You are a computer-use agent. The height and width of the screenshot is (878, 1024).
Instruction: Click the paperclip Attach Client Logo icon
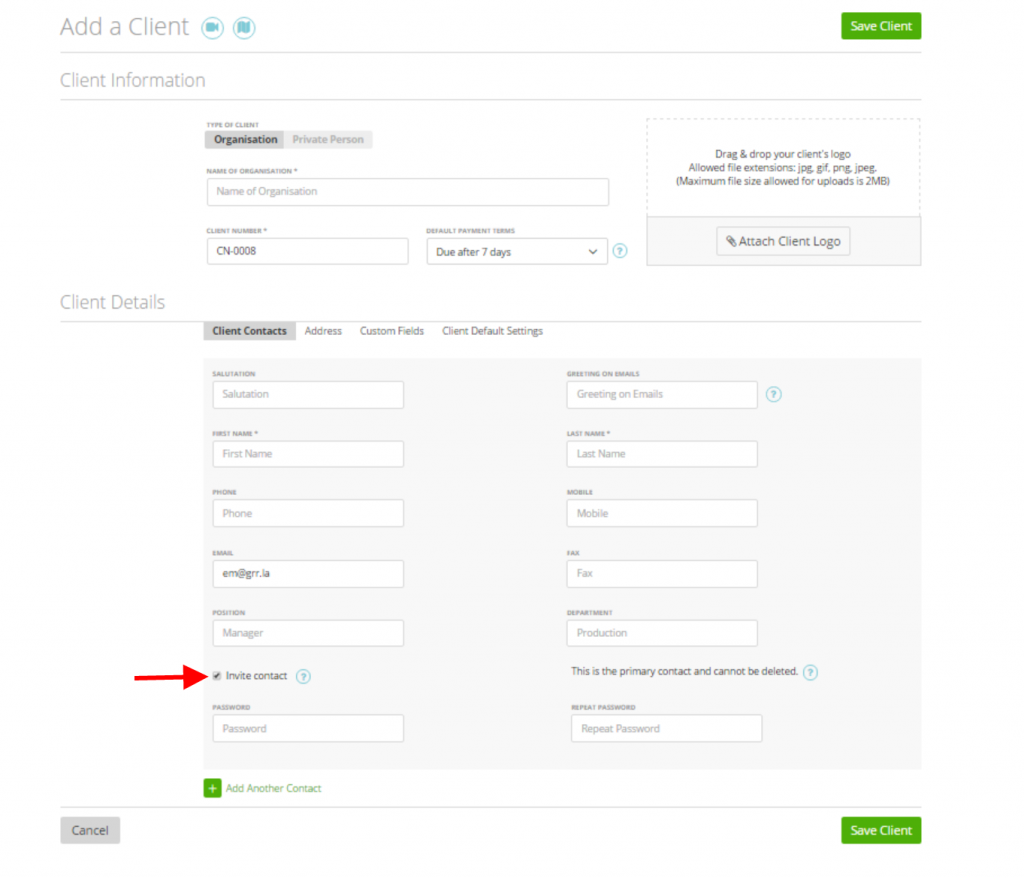click(729, 241)
